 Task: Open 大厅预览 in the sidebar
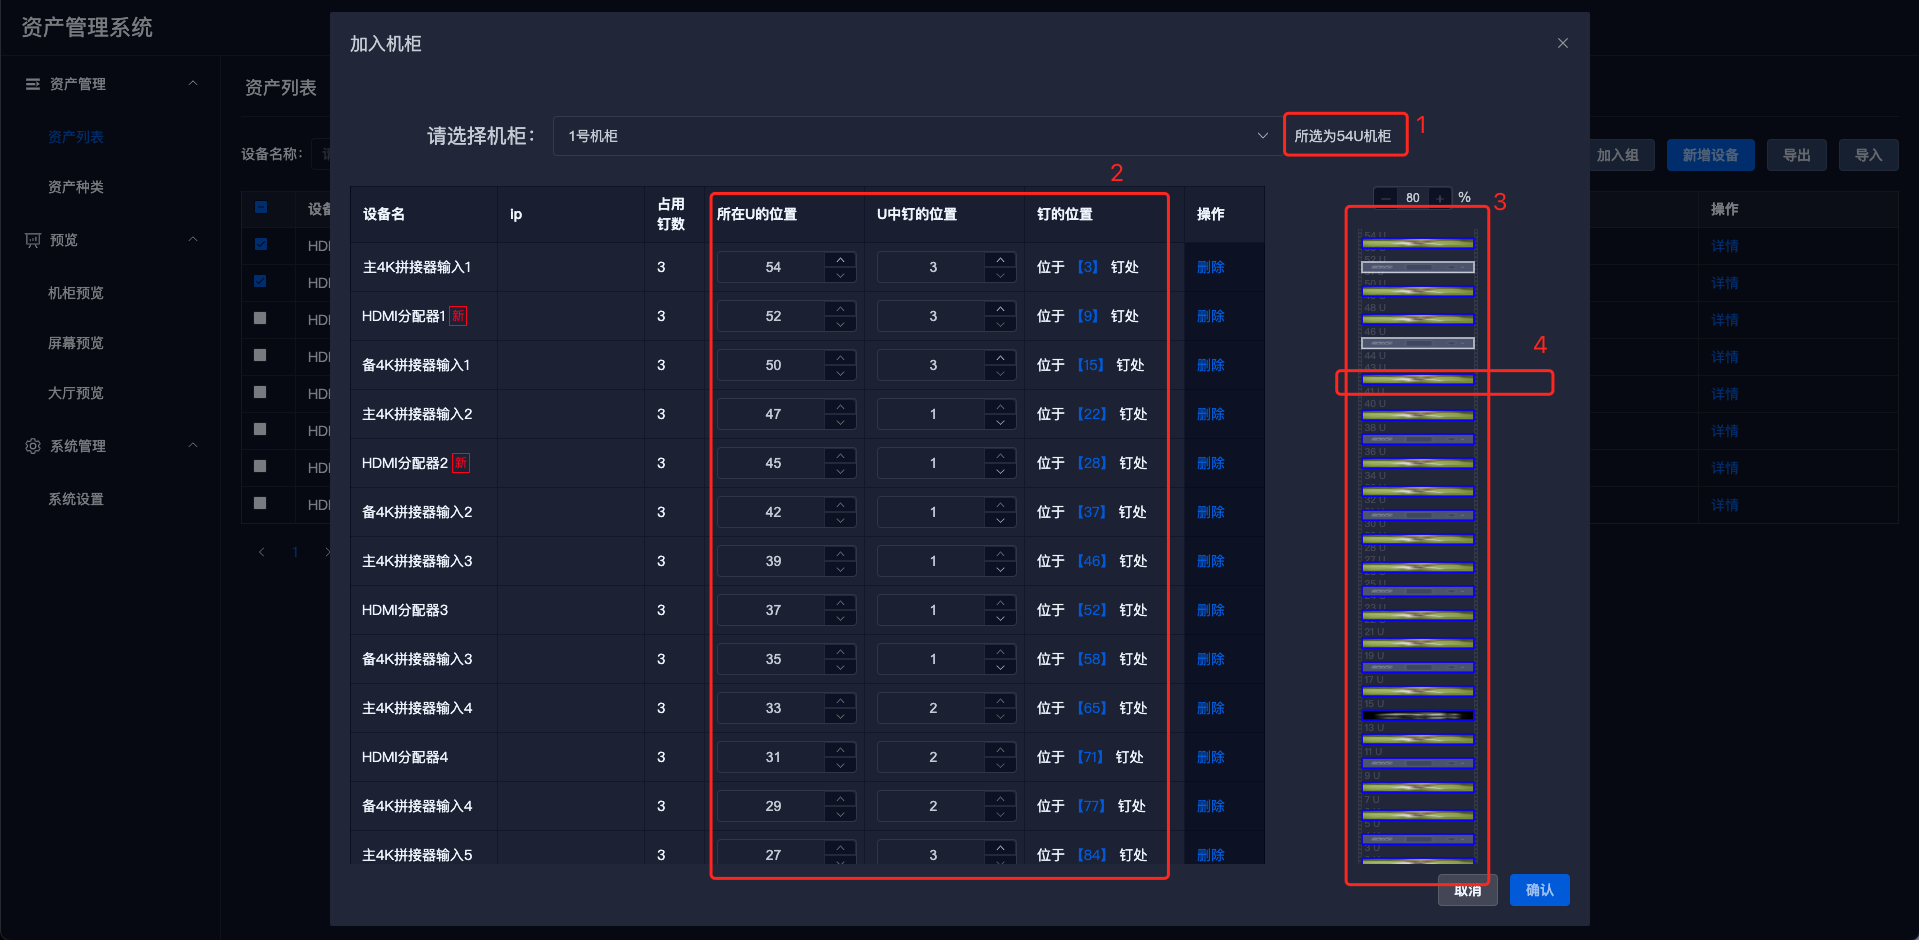click(76, 393)
